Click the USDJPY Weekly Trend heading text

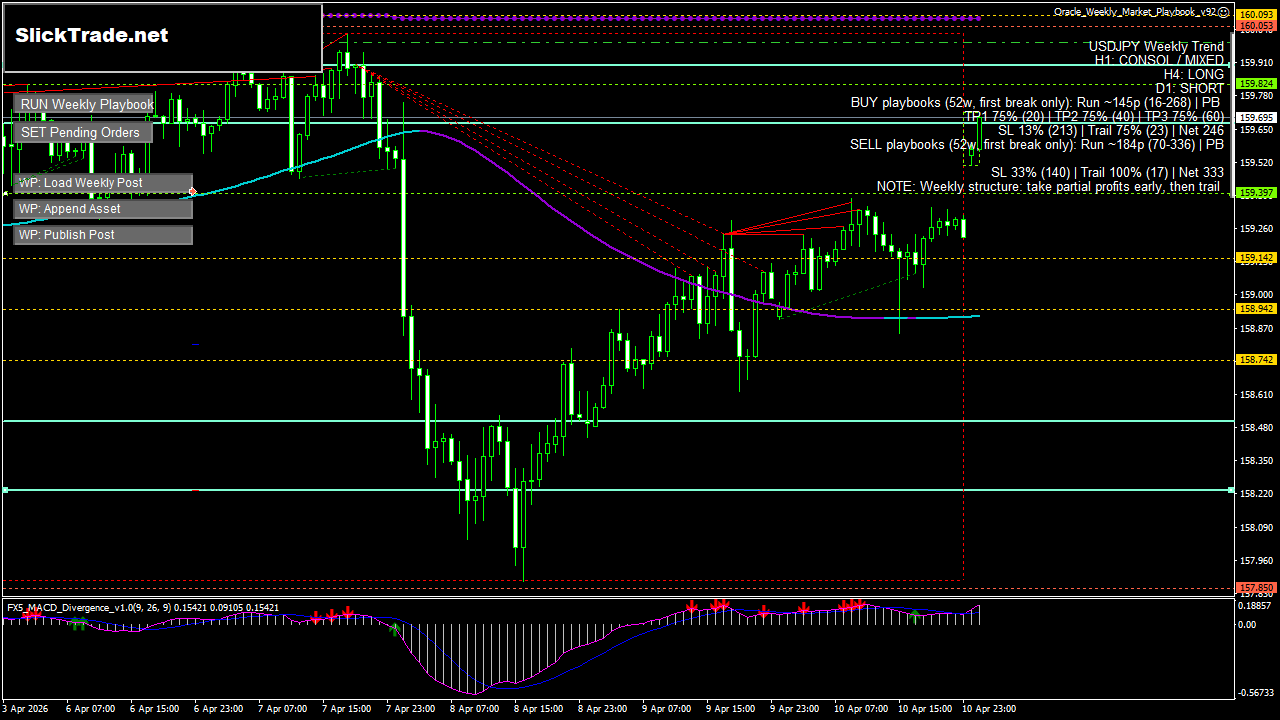click(1156, 46)
